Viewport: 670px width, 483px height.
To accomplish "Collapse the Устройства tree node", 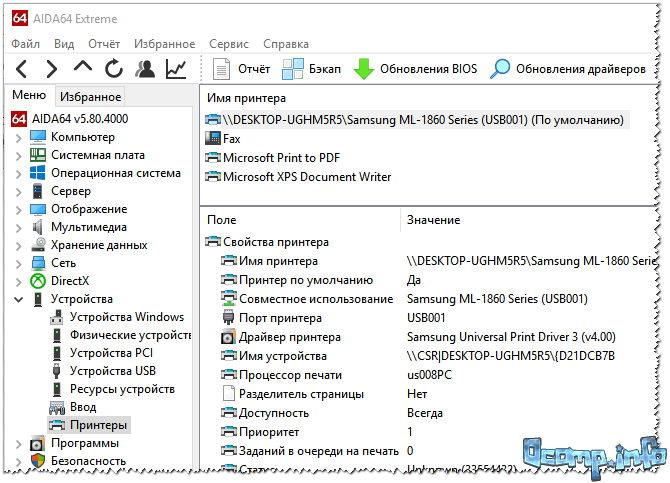I will coord(18,299).
